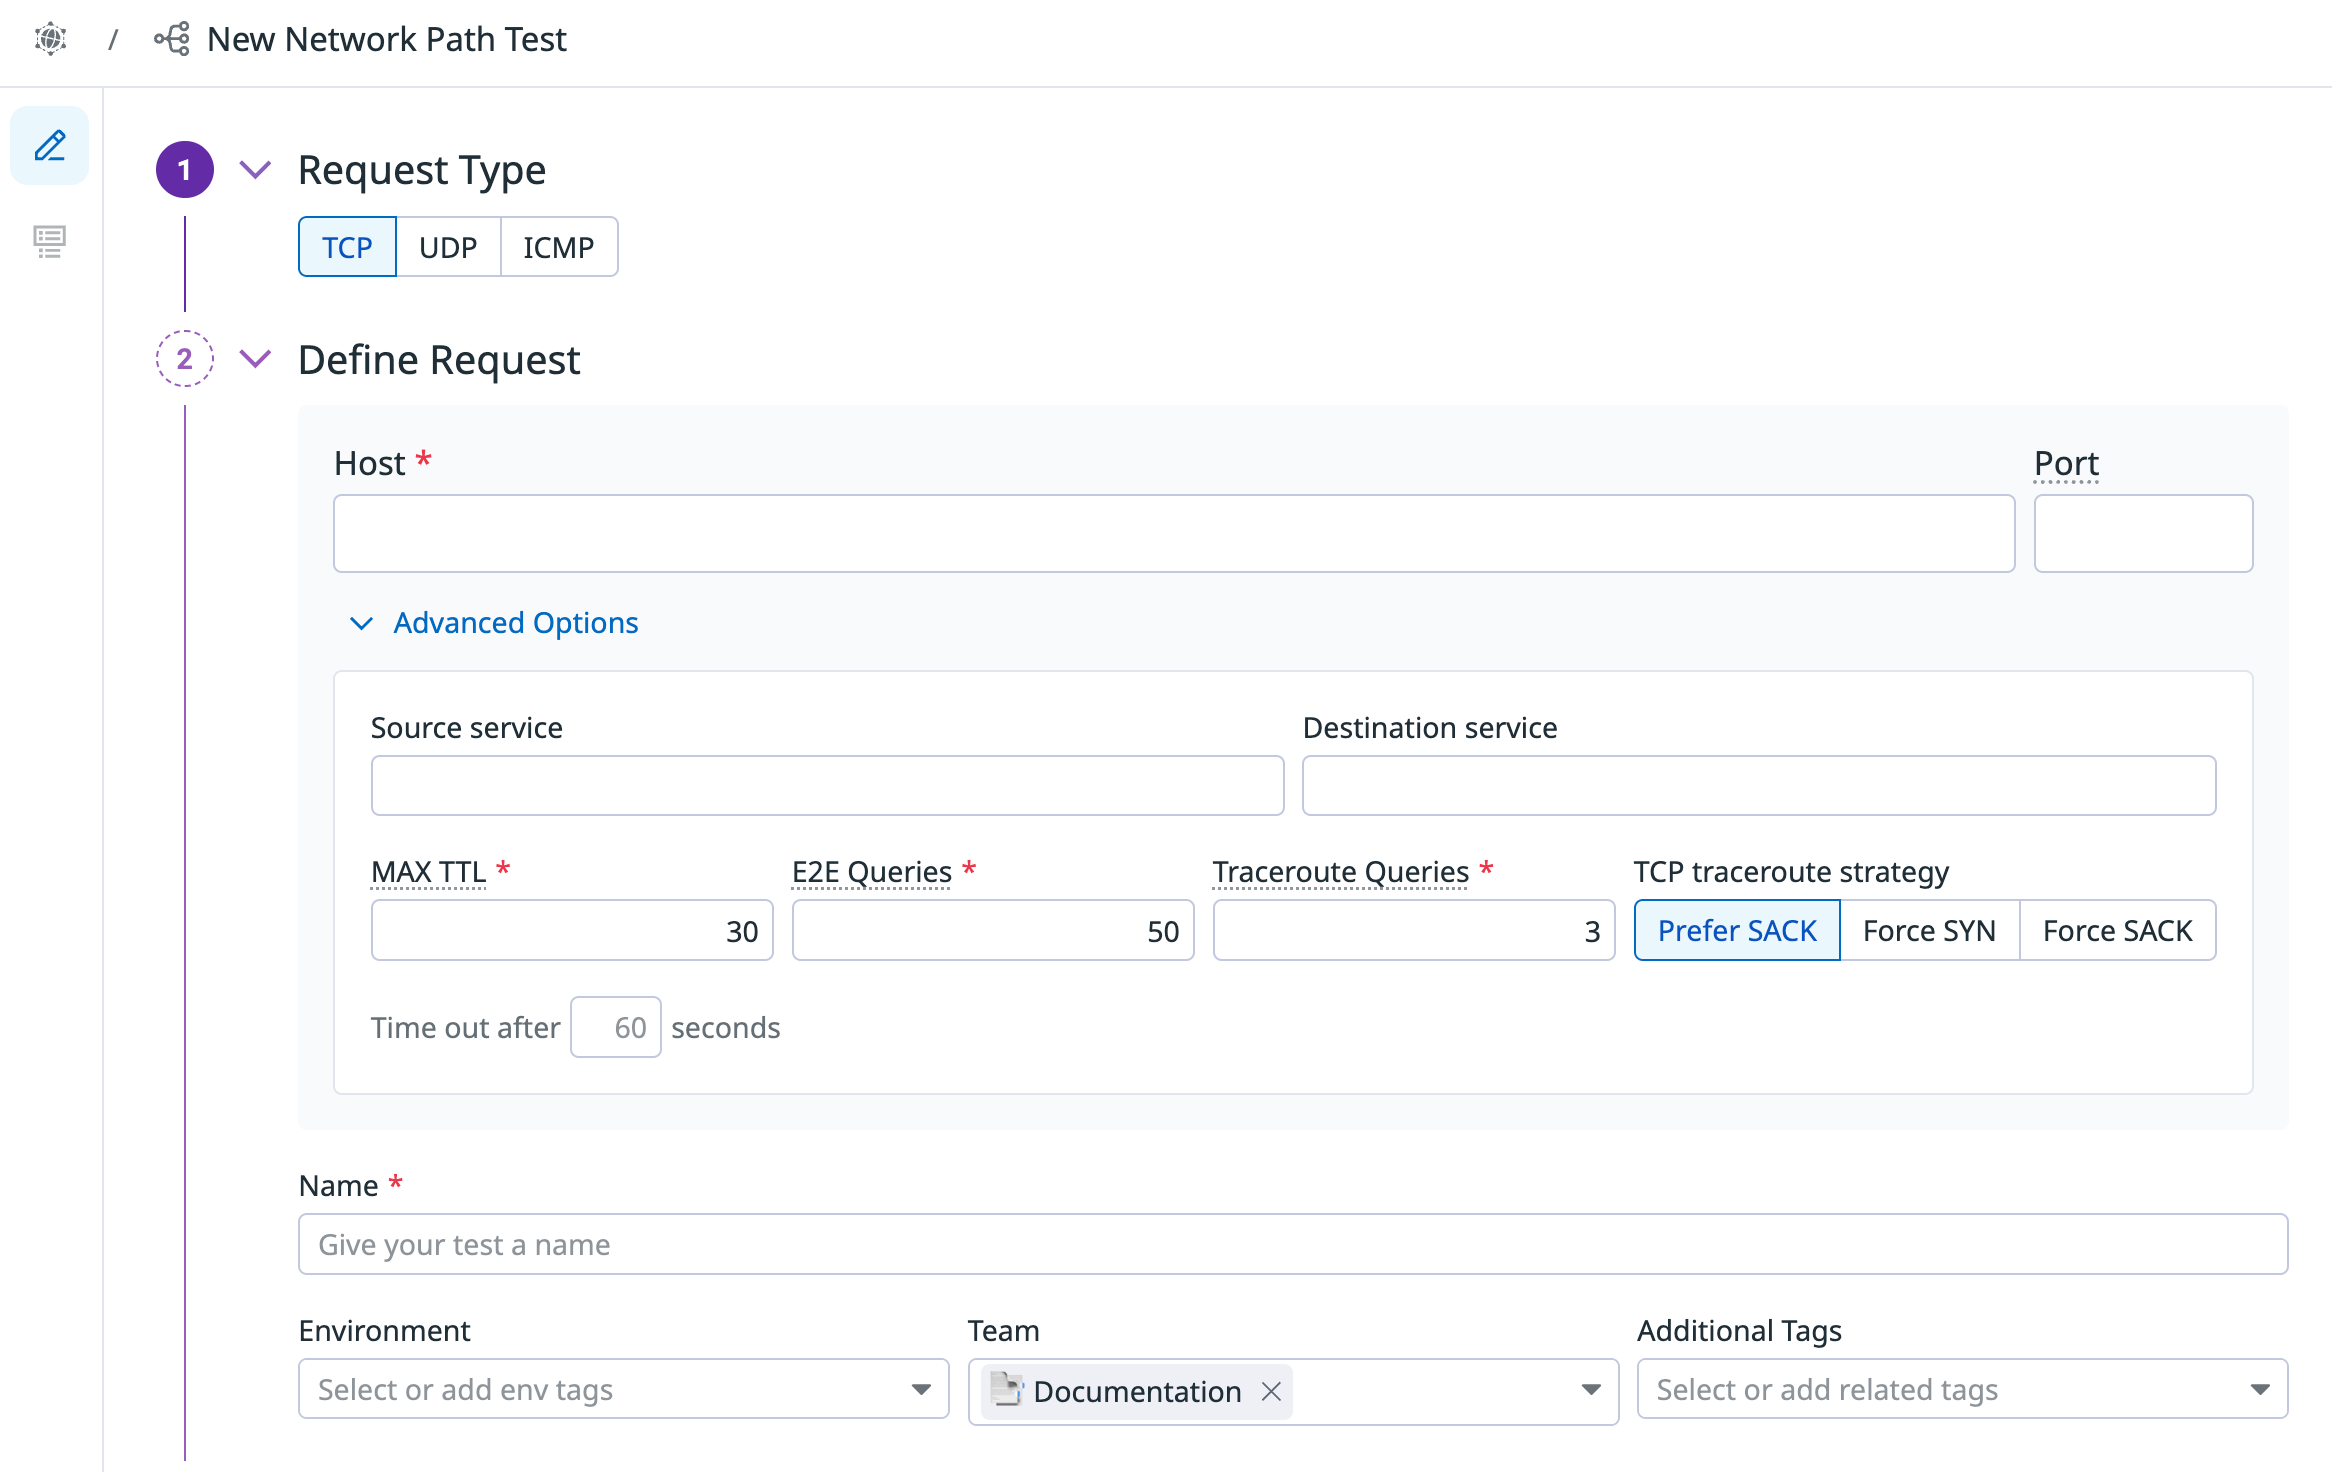Click the test Name input field
The image size is (2332, 1472).
pos(1292,1245)
